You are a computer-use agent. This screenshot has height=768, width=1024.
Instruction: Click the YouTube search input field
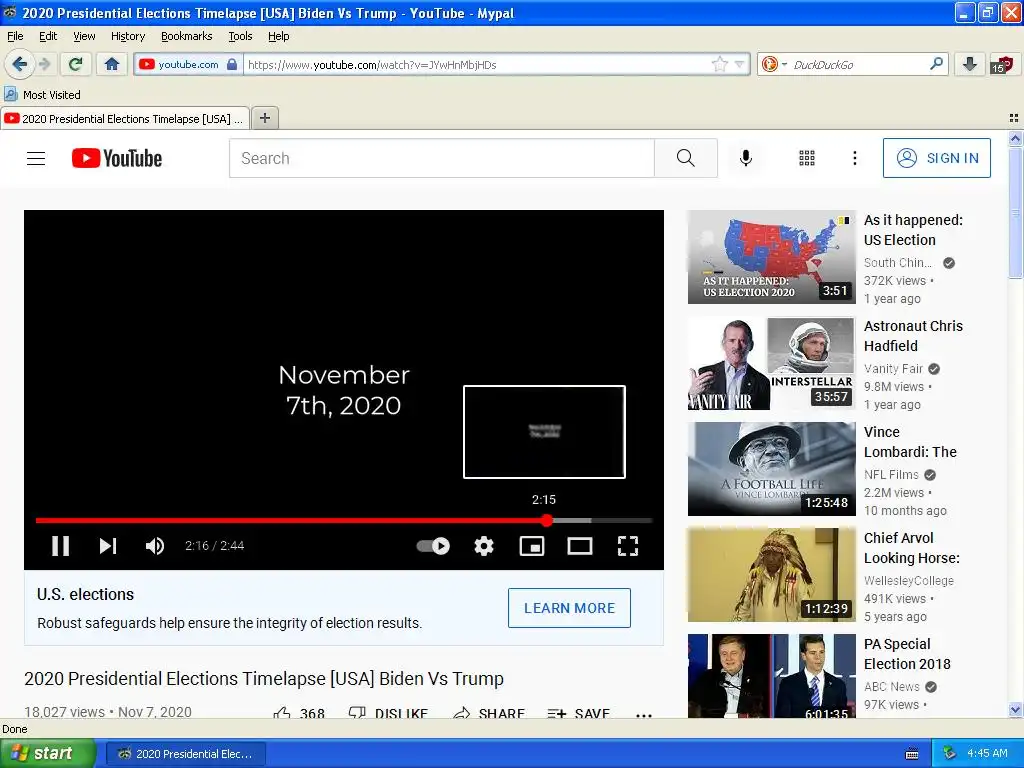pos(441,158)
